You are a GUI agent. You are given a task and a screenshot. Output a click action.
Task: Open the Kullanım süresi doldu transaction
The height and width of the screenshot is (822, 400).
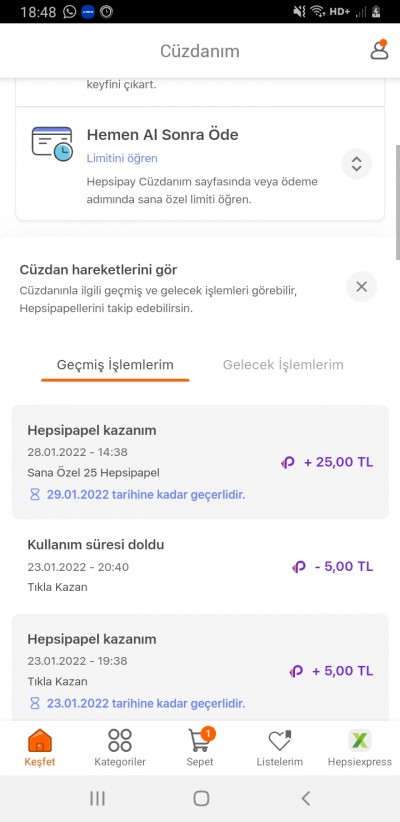[x=200, y=567]
